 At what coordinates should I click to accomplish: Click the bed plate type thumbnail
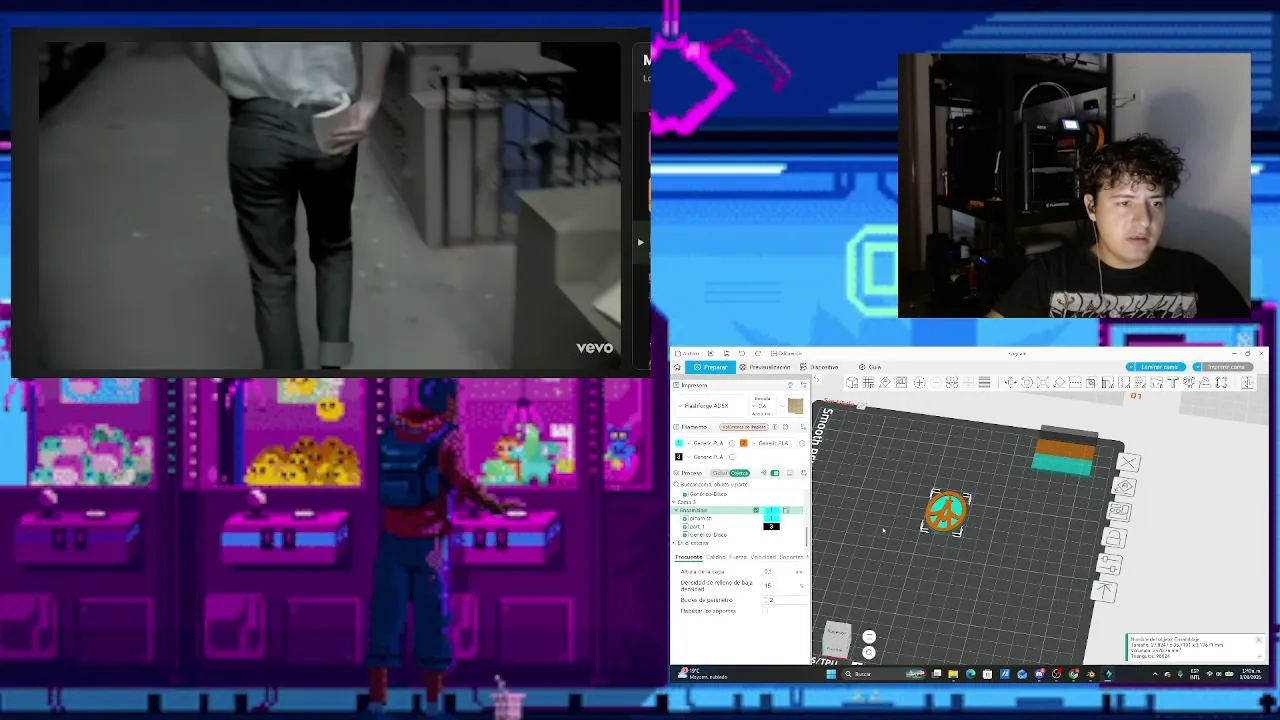point(795,406)
